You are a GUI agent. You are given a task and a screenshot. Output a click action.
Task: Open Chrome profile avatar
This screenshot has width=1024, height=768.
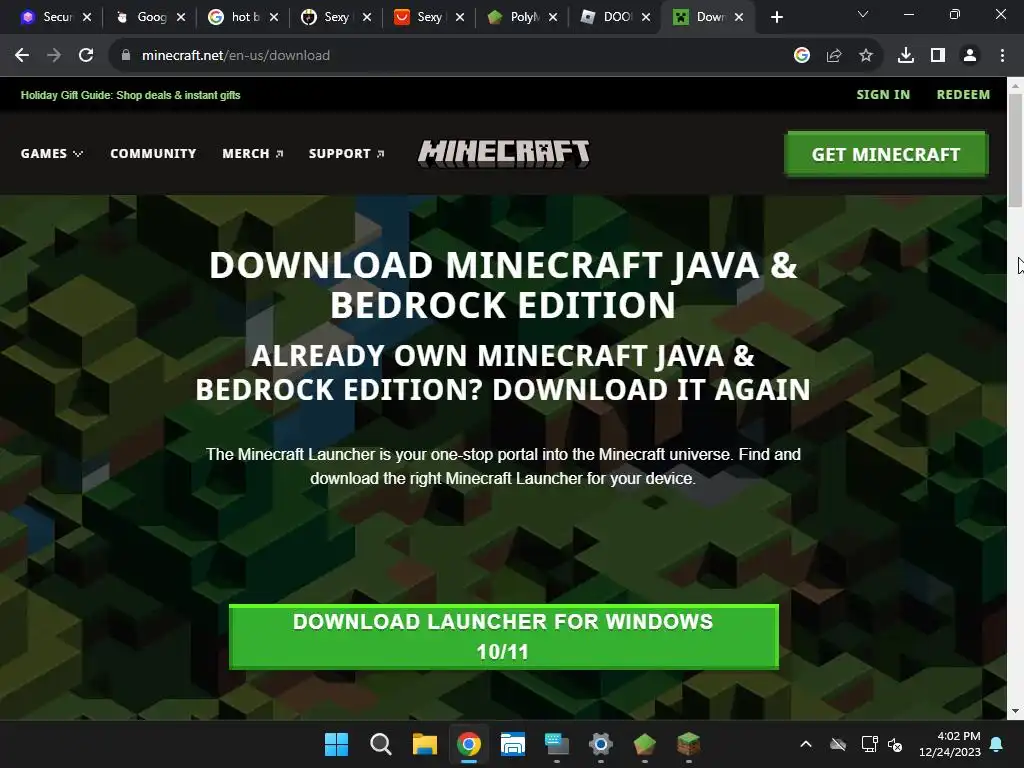point(970,56)
